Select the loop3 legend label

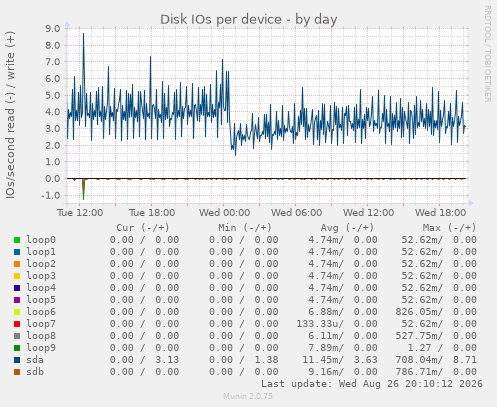(x=41, y=276)
